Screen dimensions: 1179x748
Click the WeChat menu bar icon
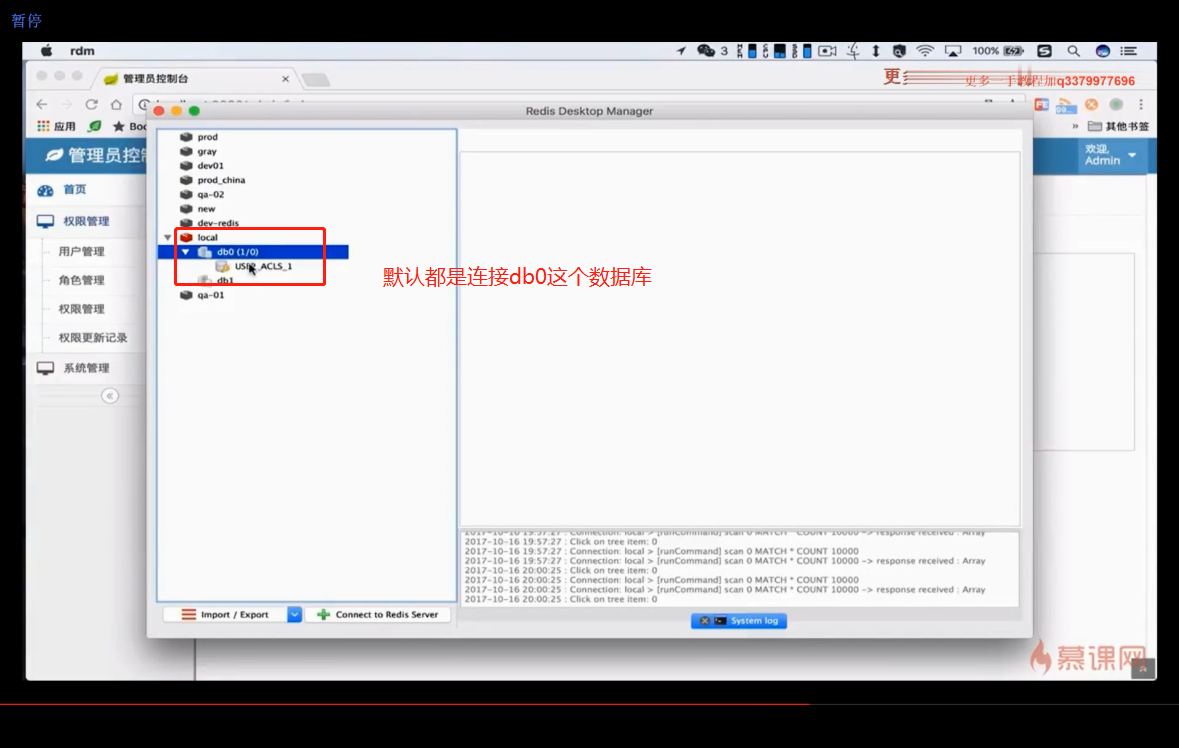pos(705,50)
